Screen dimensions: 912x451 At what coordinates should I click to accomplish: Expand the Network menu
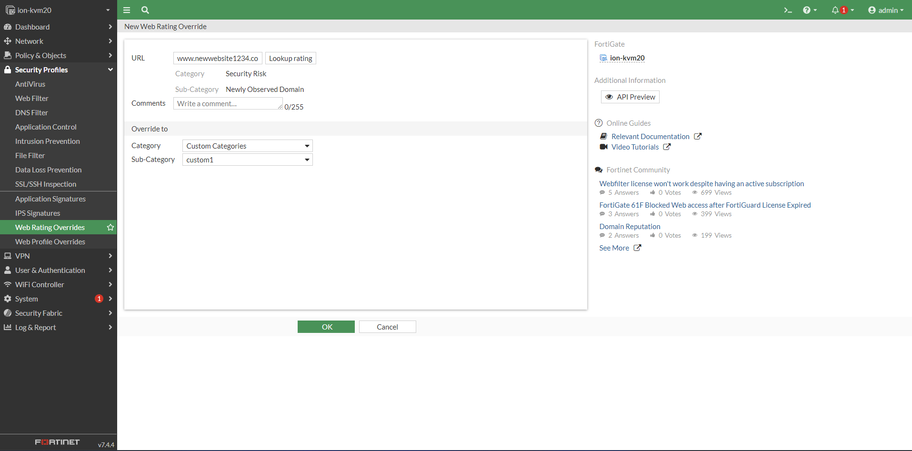pyautogui.click(x=58, y=41)
